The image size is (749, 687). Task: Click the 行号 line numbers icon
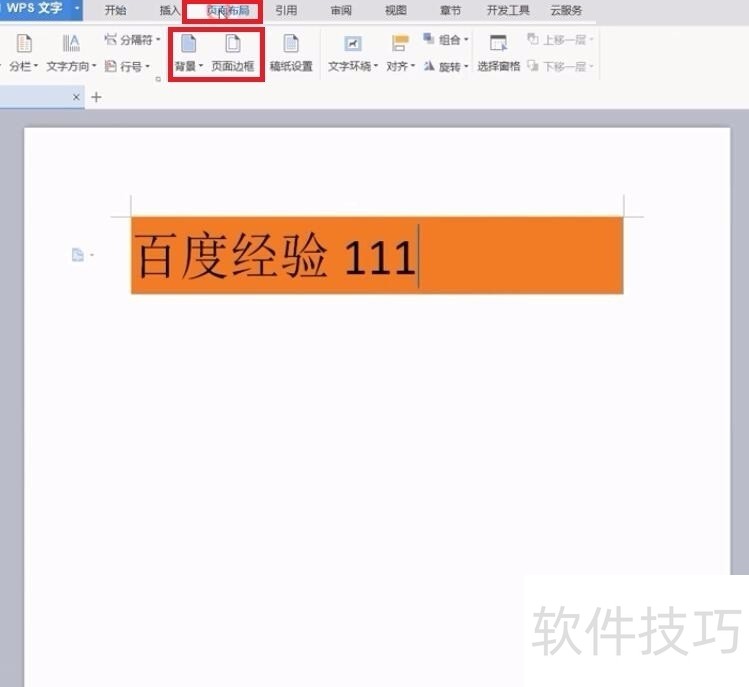(x=110, y=66)
